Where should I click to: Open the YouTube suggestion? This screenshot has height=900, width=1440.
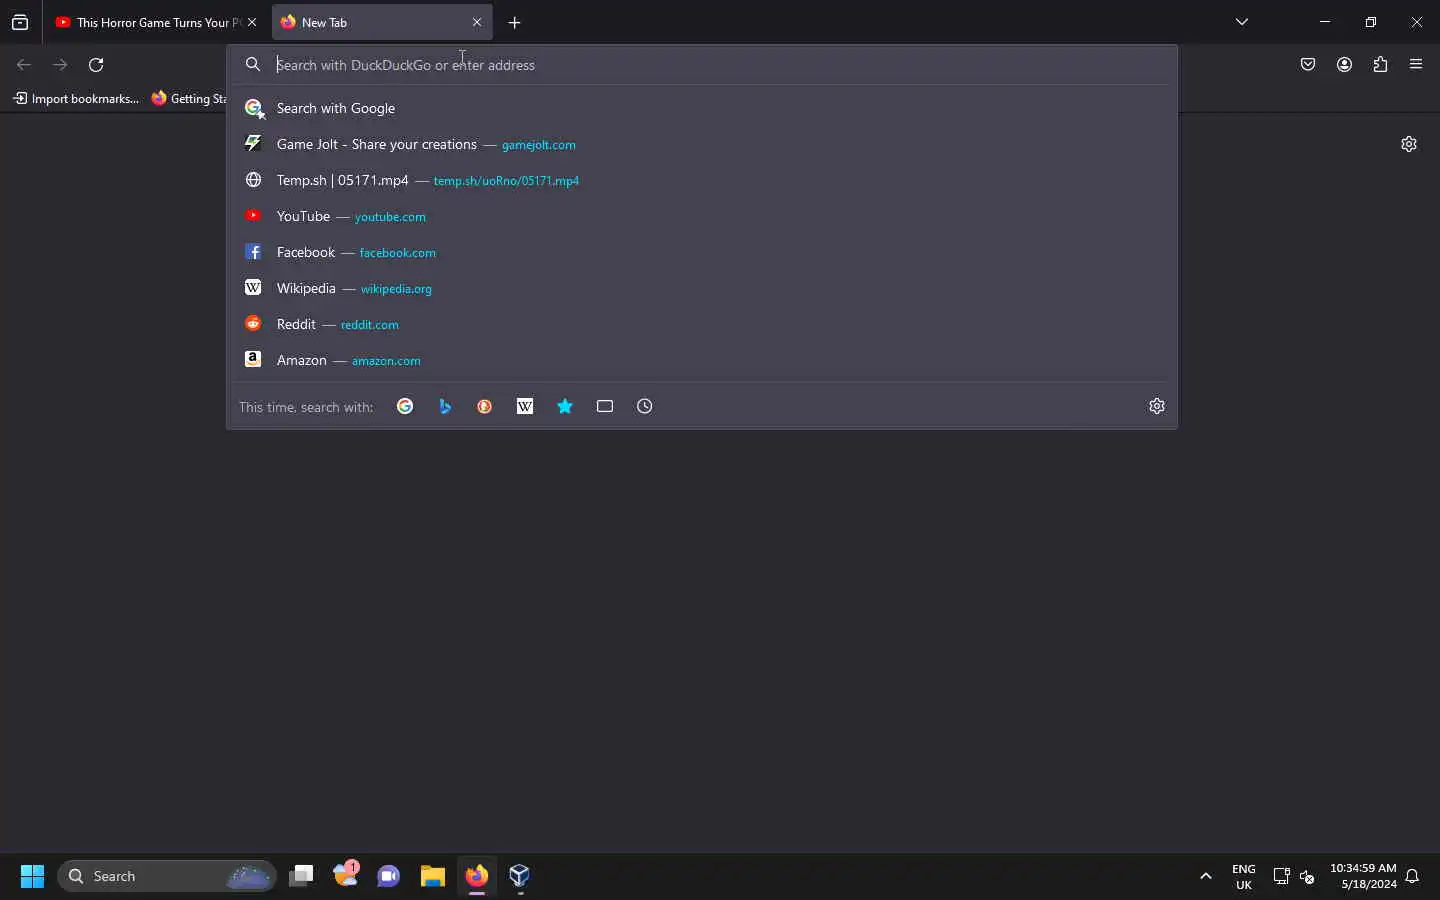coord(702,216)
